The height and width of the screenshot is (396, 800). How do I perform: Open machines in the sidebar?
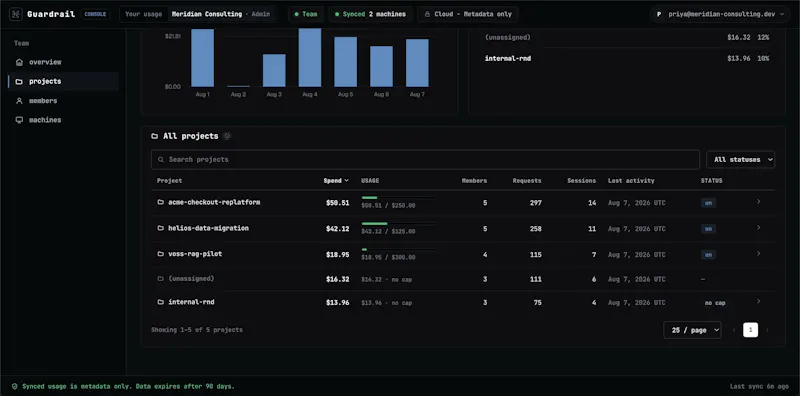[x=63, y=120]
